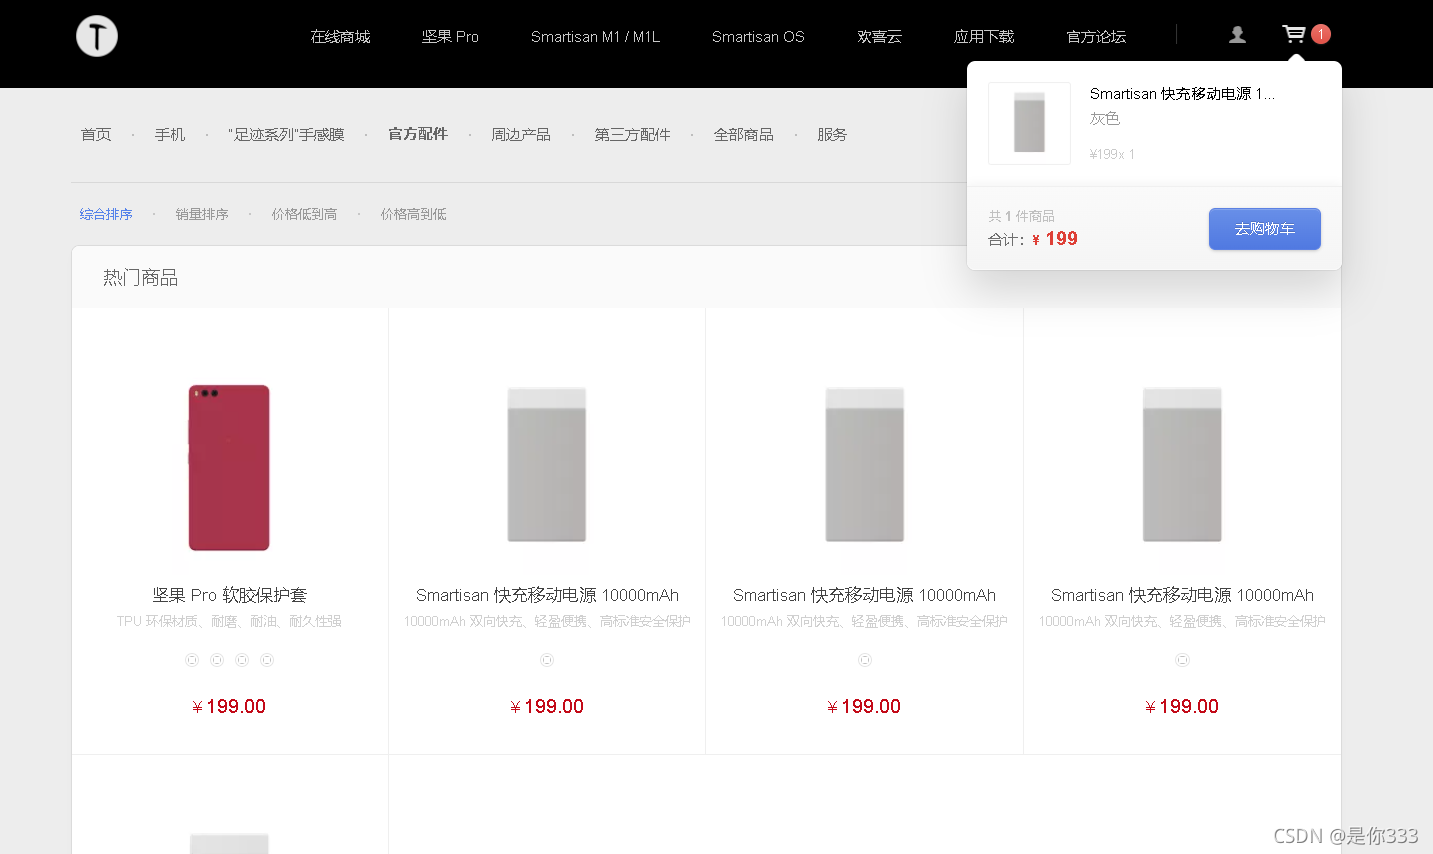Select 官方配件 category

pos(418,134)
